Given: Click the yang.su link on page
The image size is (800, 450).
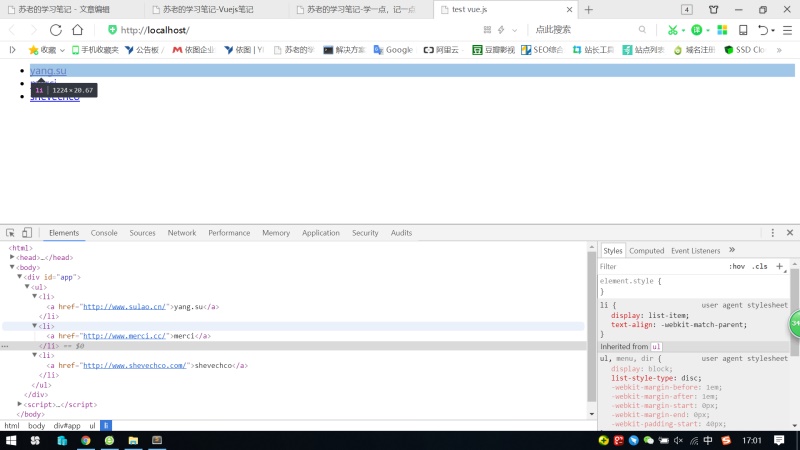Looking at the screenshot, I should [x=48, y=70].
